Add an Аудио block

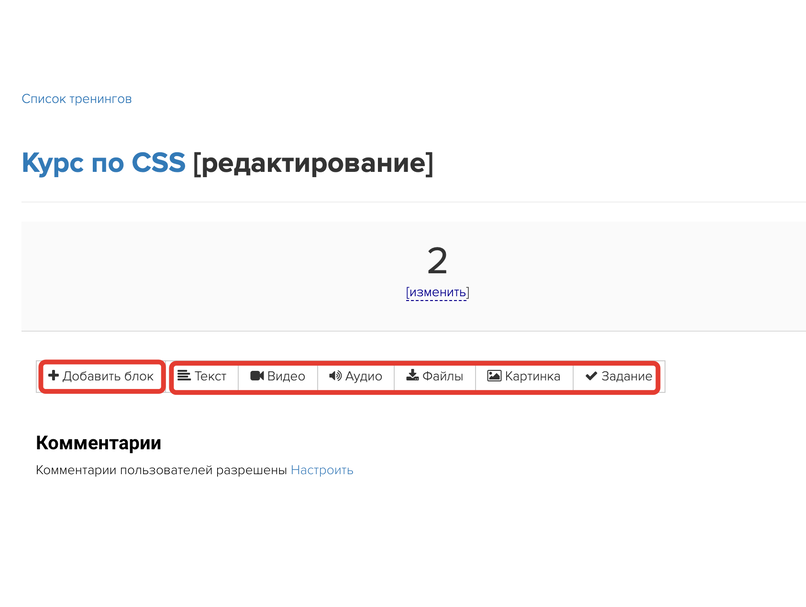pyautogui.click(x=356, y=376)
